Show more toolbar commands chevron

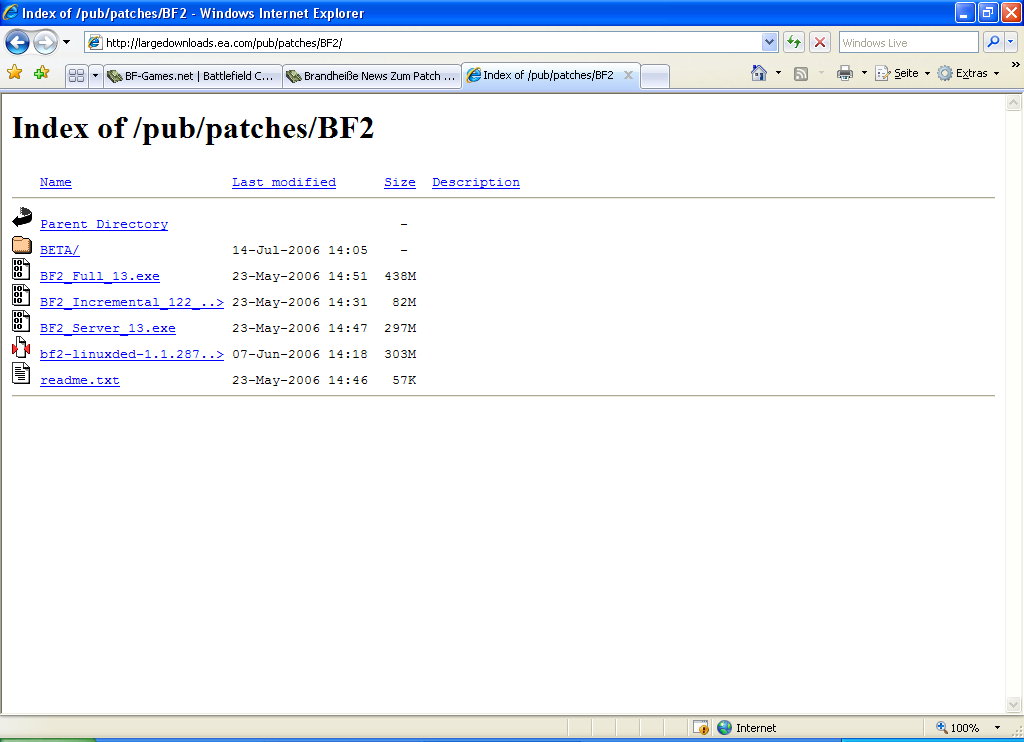point(1016,64)
